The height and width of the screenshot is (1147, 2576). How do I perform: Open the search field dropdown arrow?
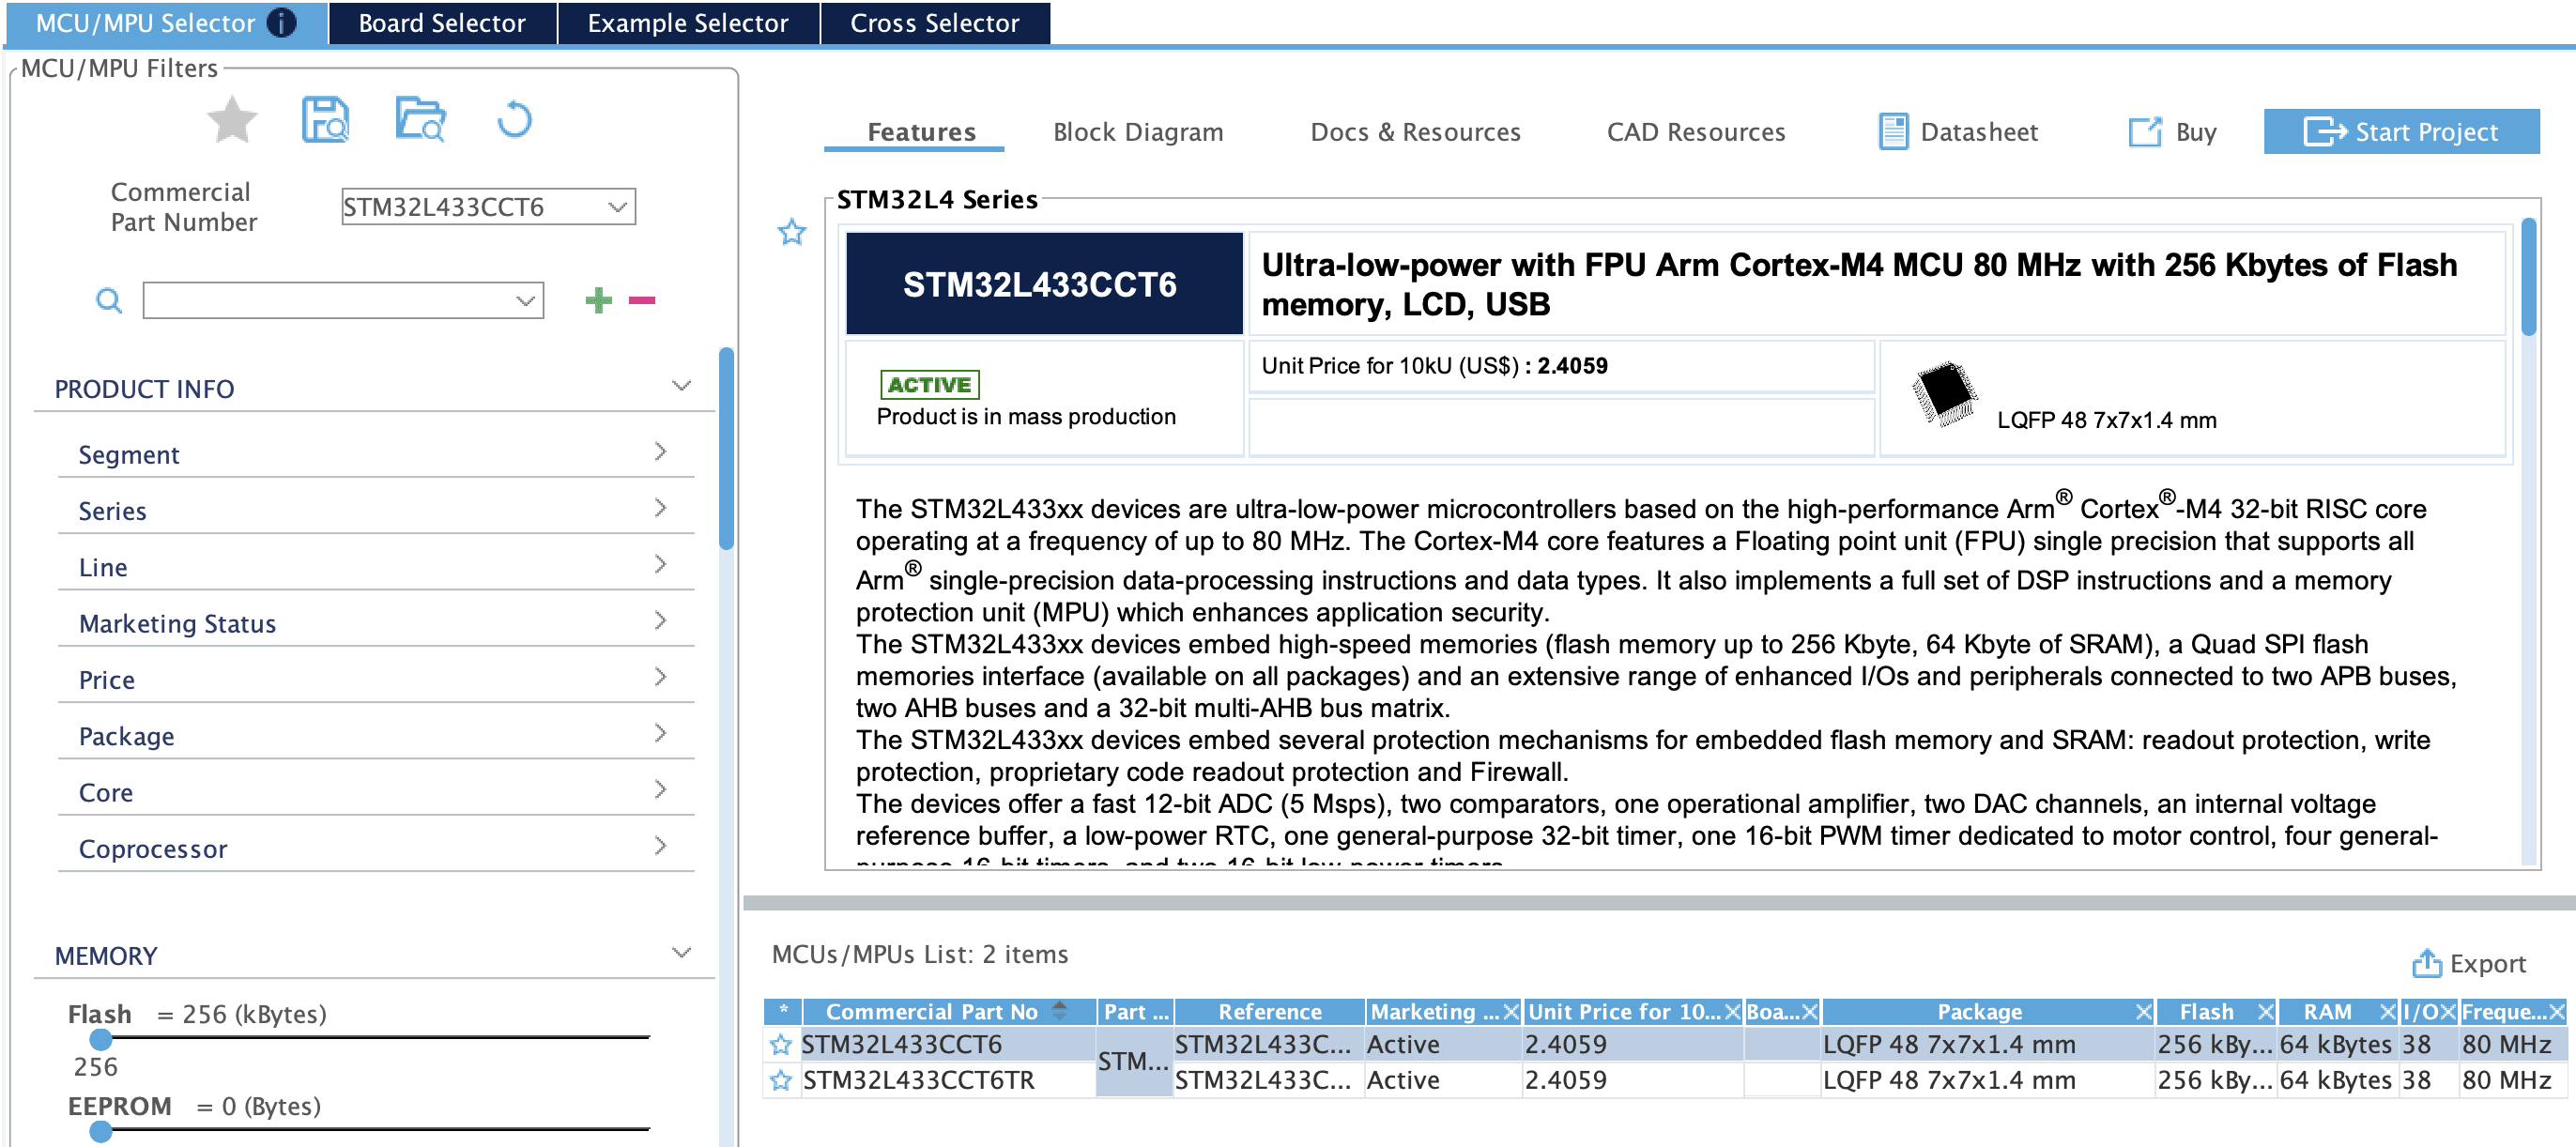pos(525,301)
